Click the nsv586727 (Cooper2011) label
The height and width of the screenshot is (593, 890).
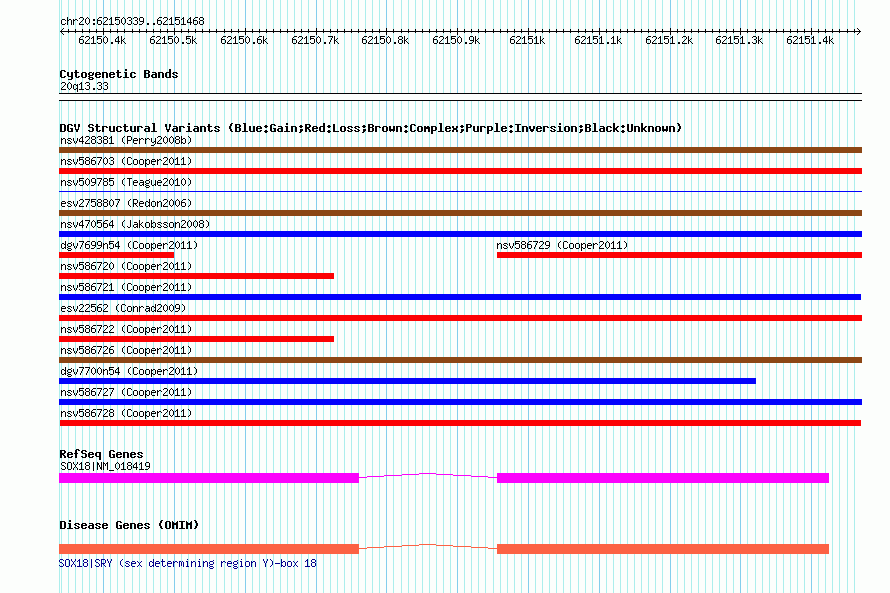tap(126, 392)
